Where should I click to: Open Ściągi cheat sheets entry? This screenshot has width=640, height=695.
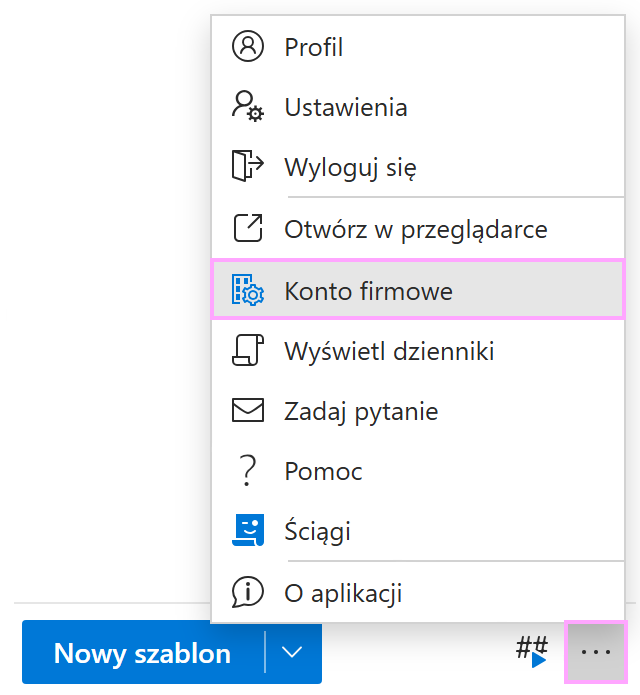click(x=418, y=531)
